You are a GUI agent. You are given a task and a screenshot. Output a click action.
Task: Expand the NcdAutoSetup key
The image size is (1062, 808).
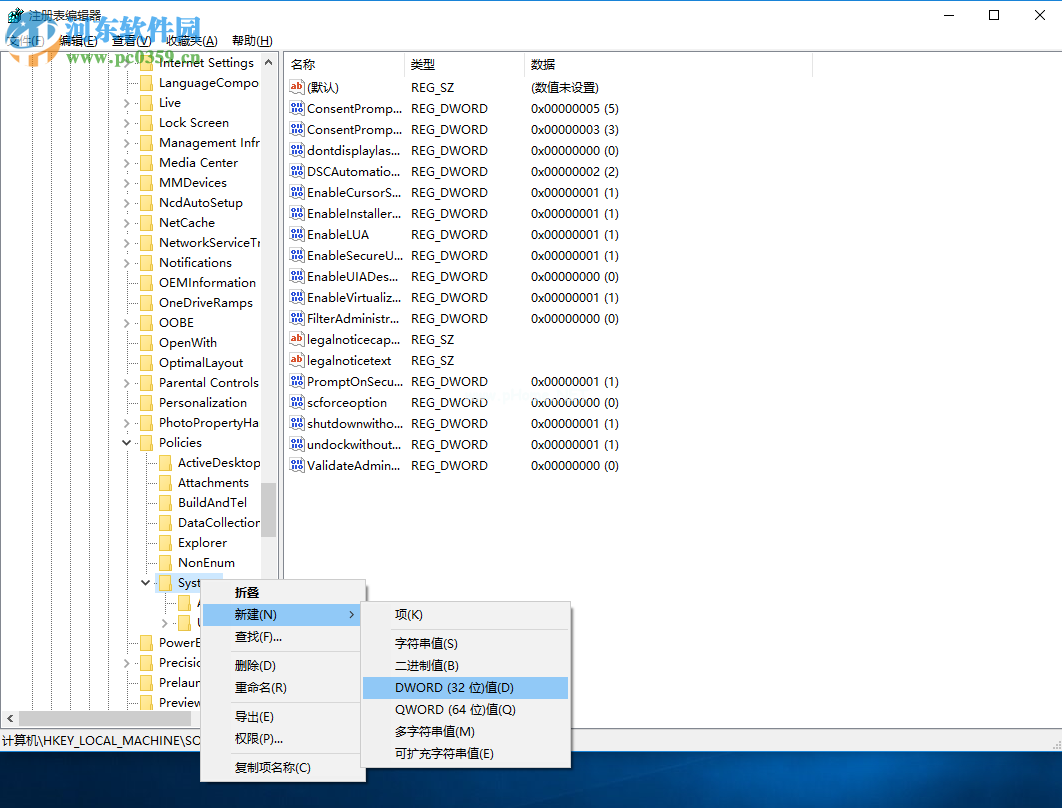(128, 202)
